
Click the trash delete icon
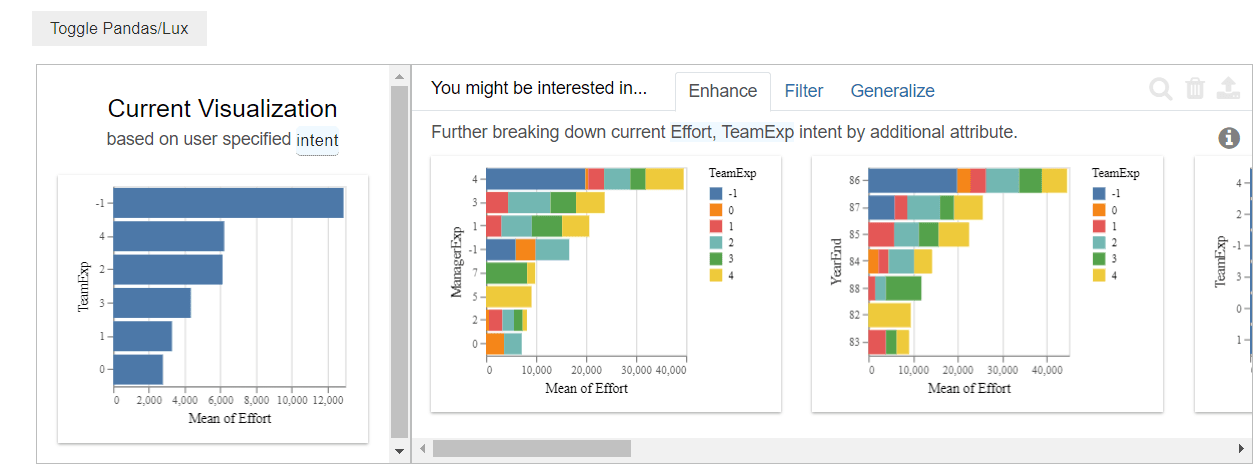click(x=1195, y=89)
